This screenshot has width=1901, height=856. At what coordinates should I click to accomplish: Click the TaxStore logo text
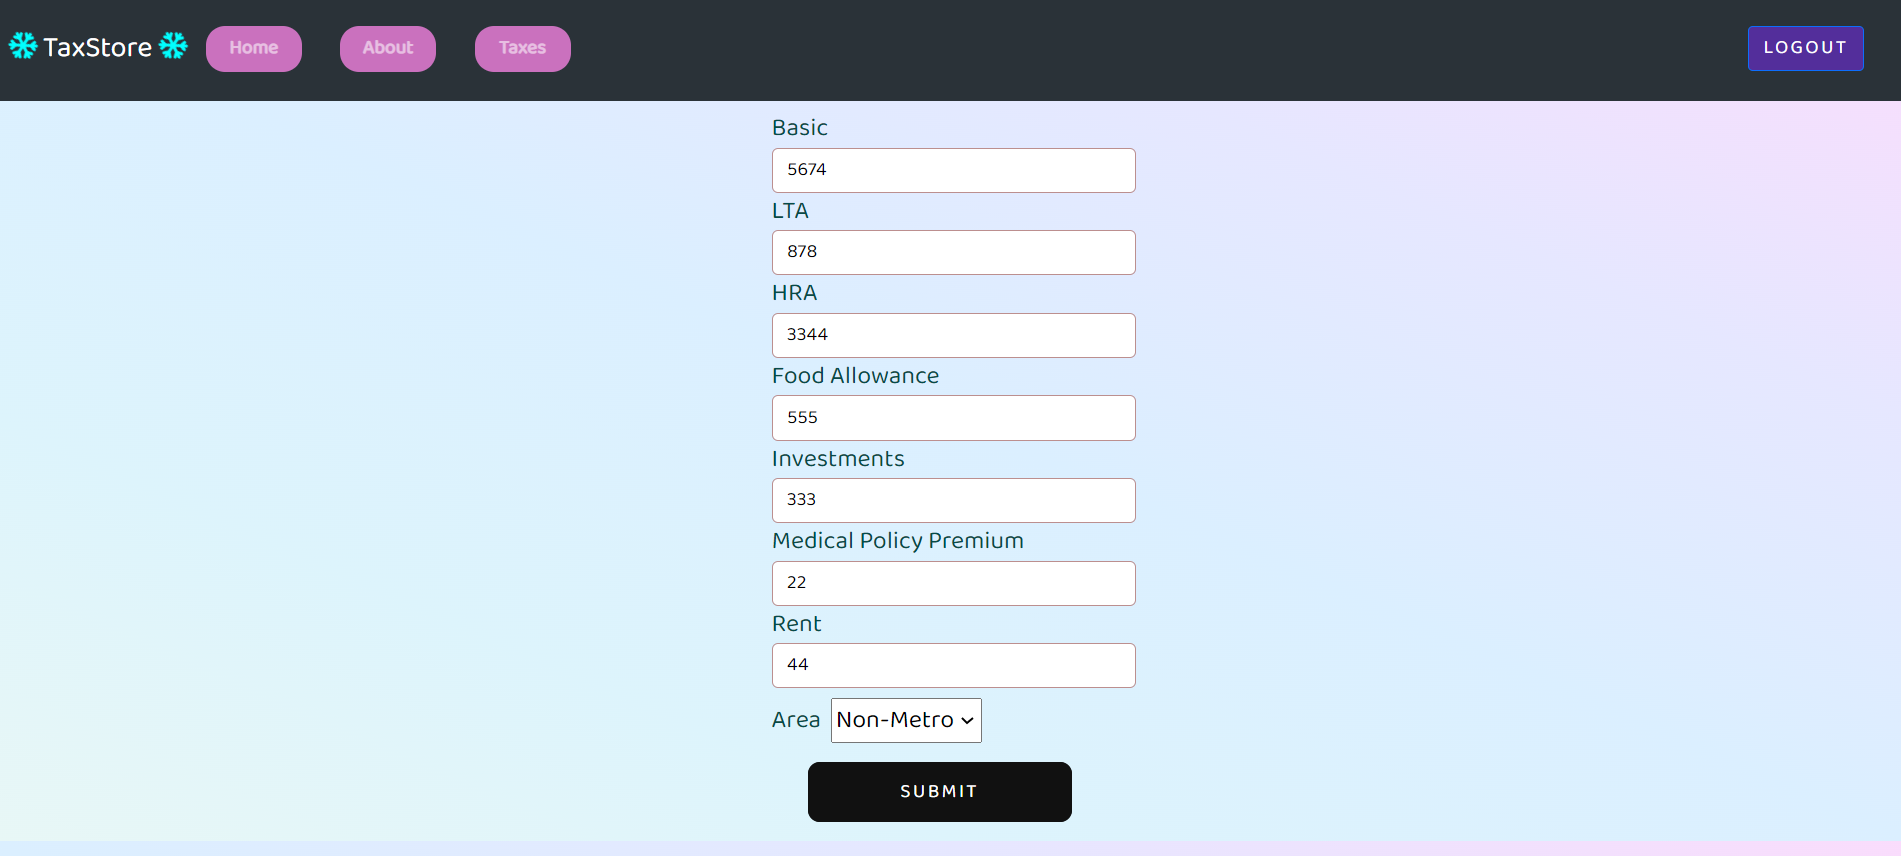coord(96,46)
